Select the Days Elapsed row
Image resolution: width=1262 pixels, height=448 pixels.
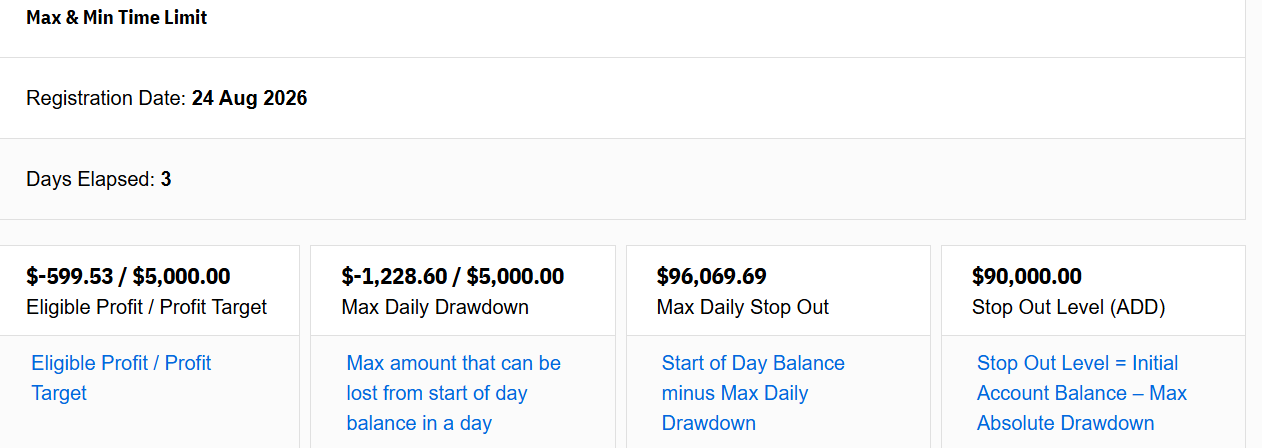pos(622,179)
